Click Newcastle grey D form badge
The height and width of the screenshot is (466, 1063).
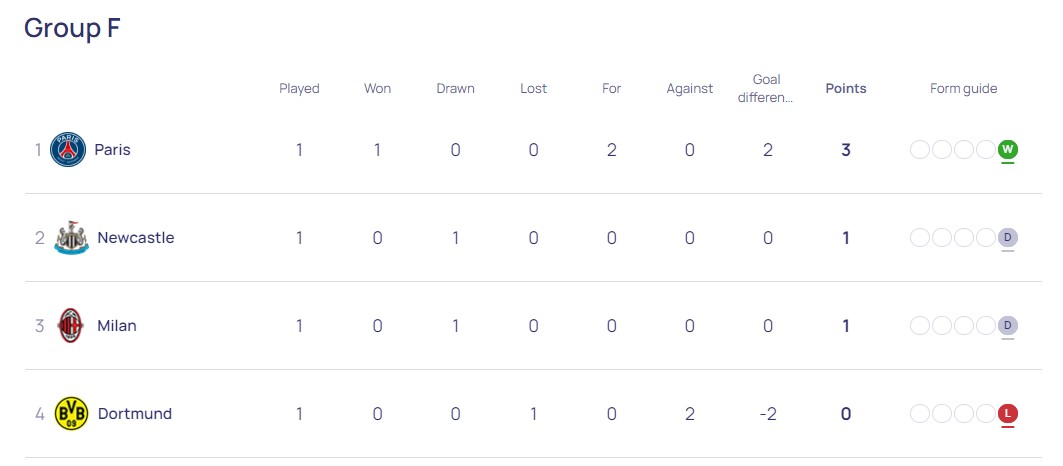[1007, 237]
